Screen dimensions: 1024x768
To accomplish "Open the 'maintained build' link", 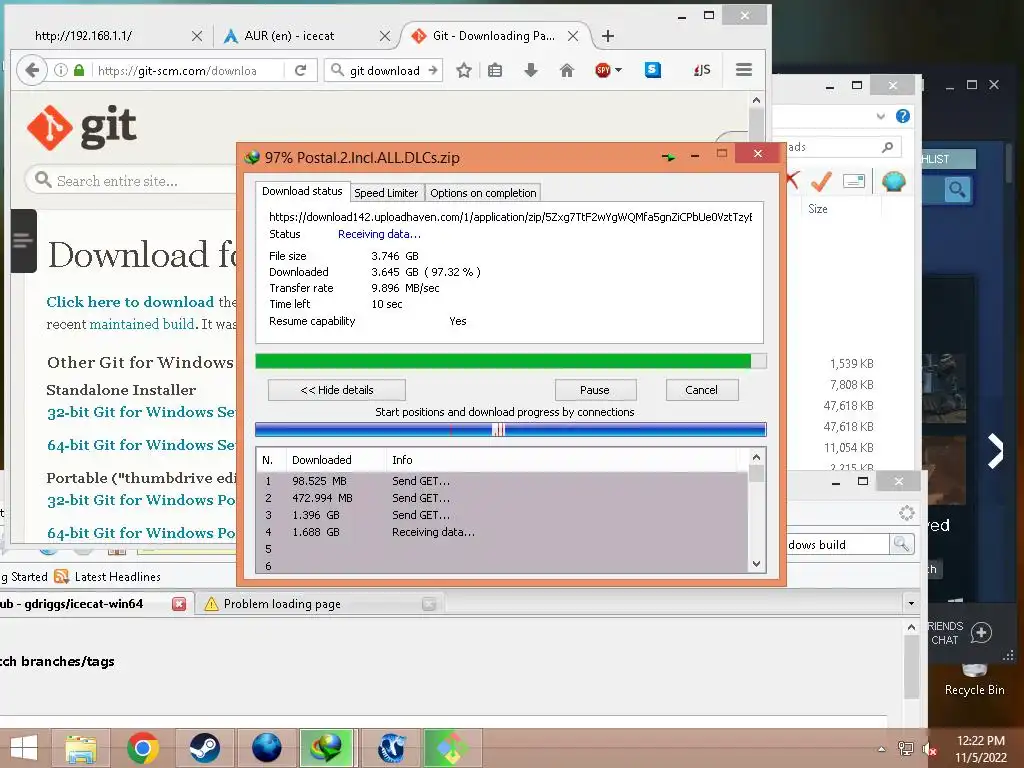I will point(142,324).
